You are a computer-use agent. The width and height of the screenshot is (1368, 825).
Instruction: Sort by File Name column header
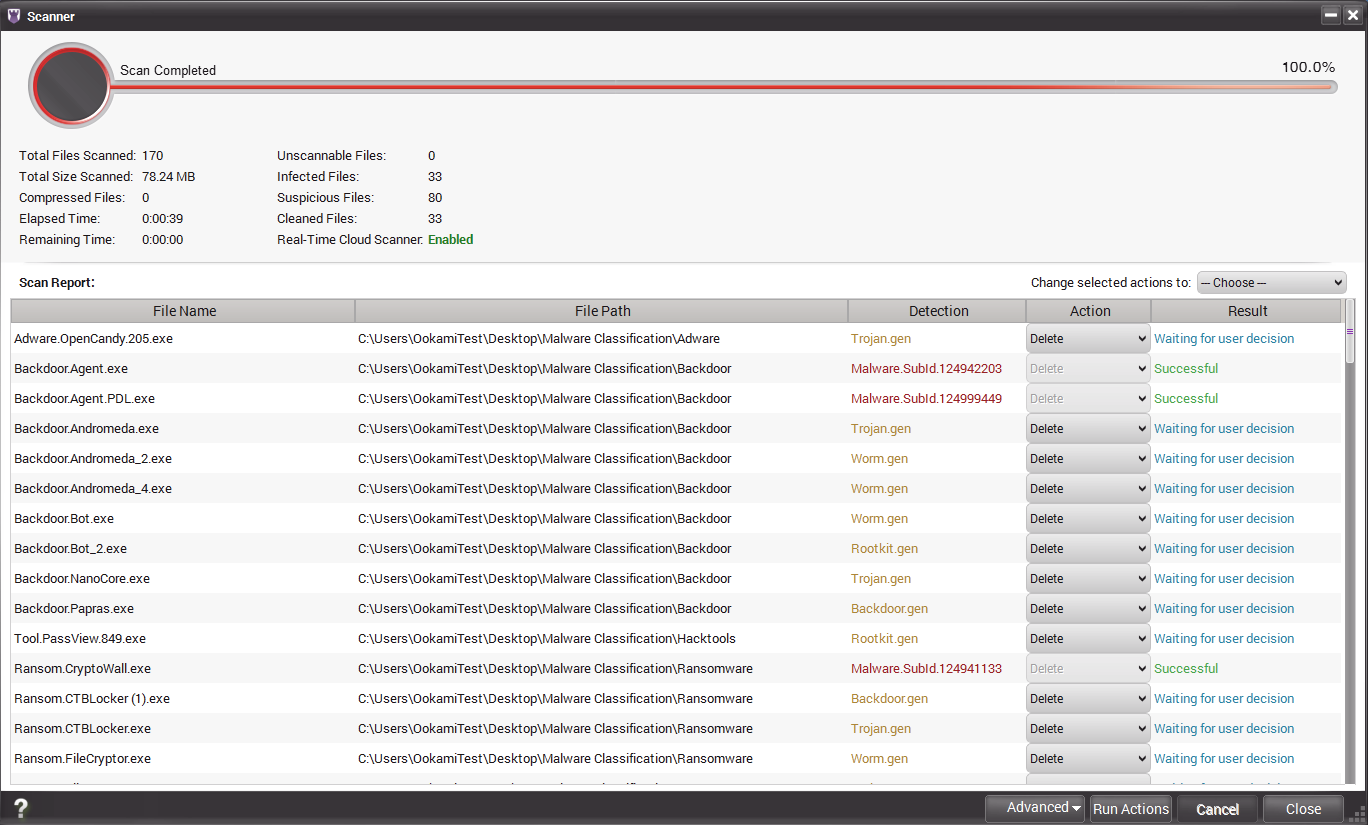(x=184, y=311)
